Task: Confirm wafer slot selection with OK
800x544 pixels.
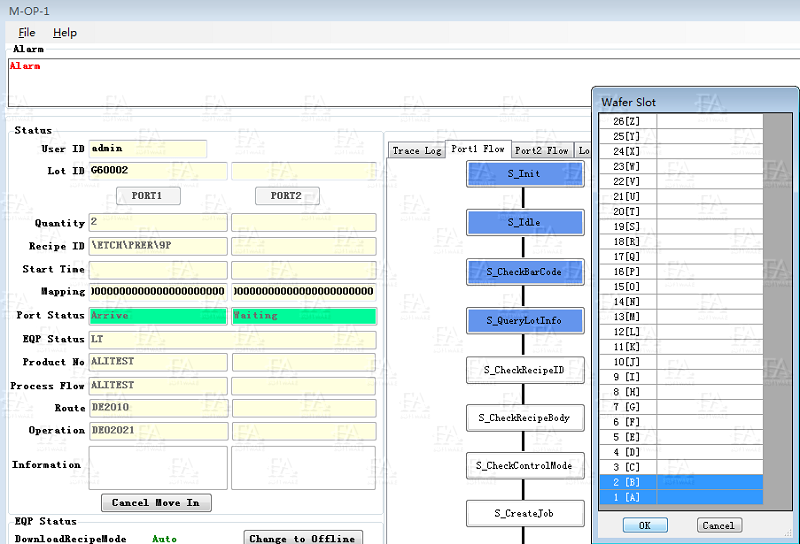Action: pyautogui.click(x=644, y=525)
